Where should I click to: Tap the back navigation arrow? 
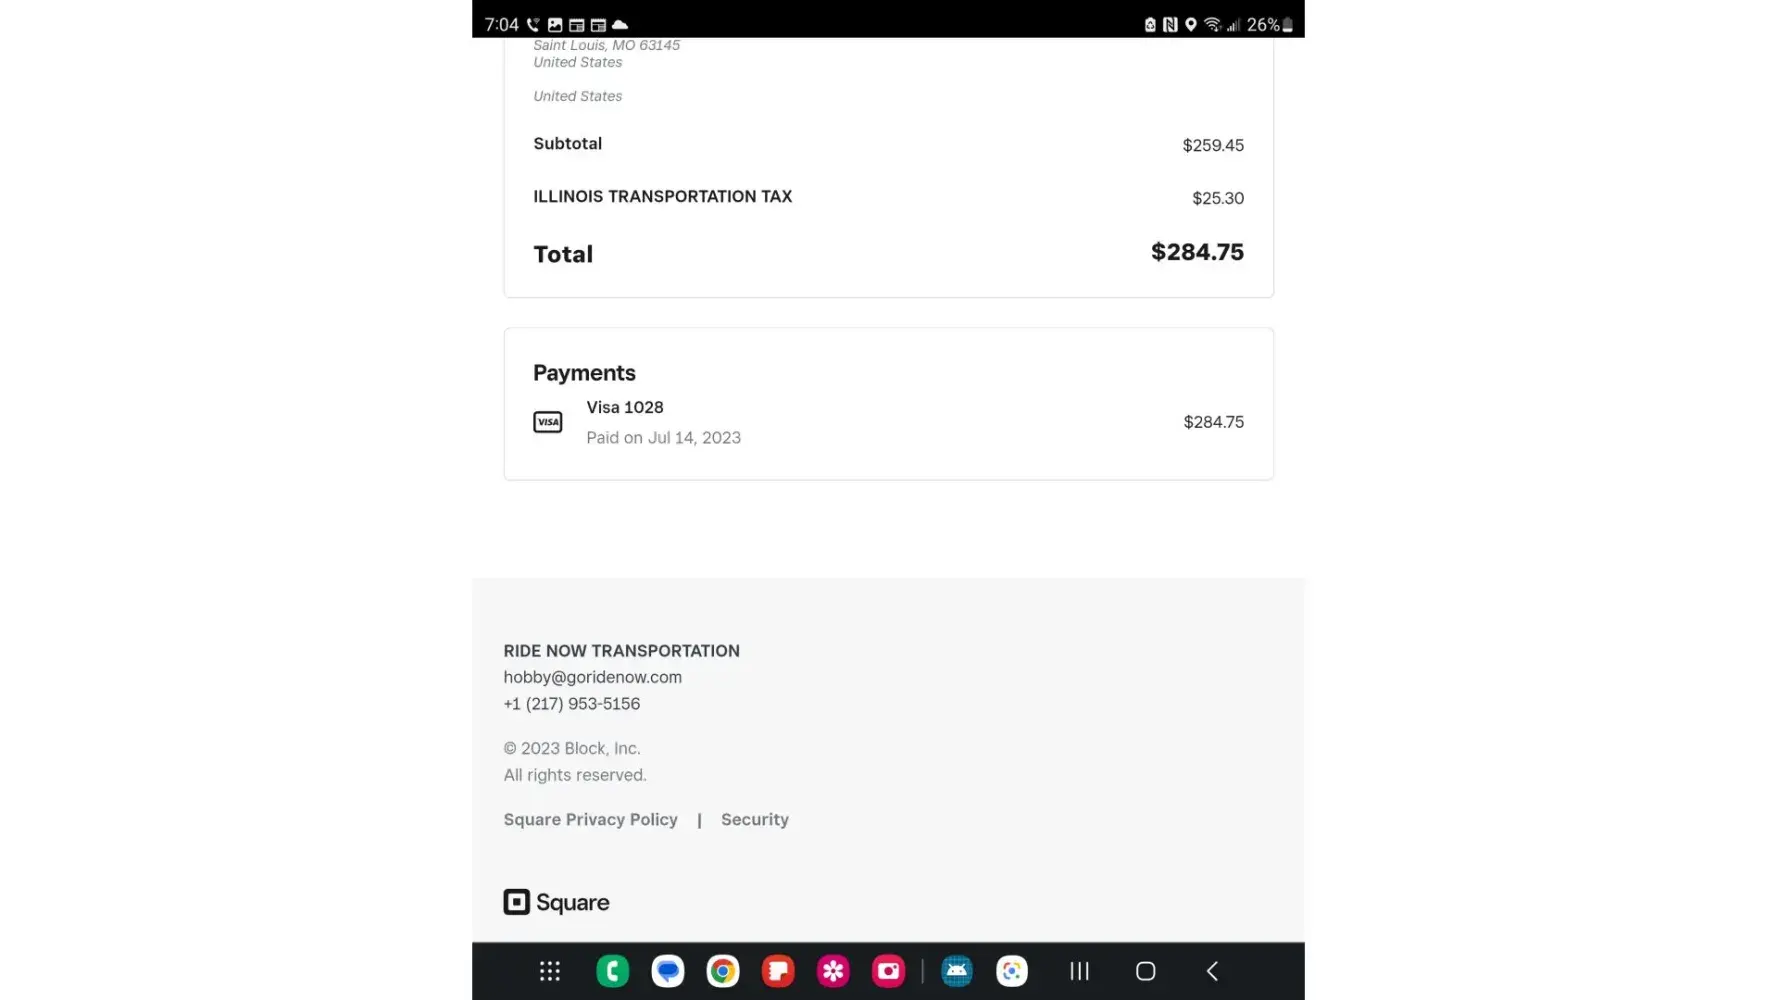(1212, 971)
